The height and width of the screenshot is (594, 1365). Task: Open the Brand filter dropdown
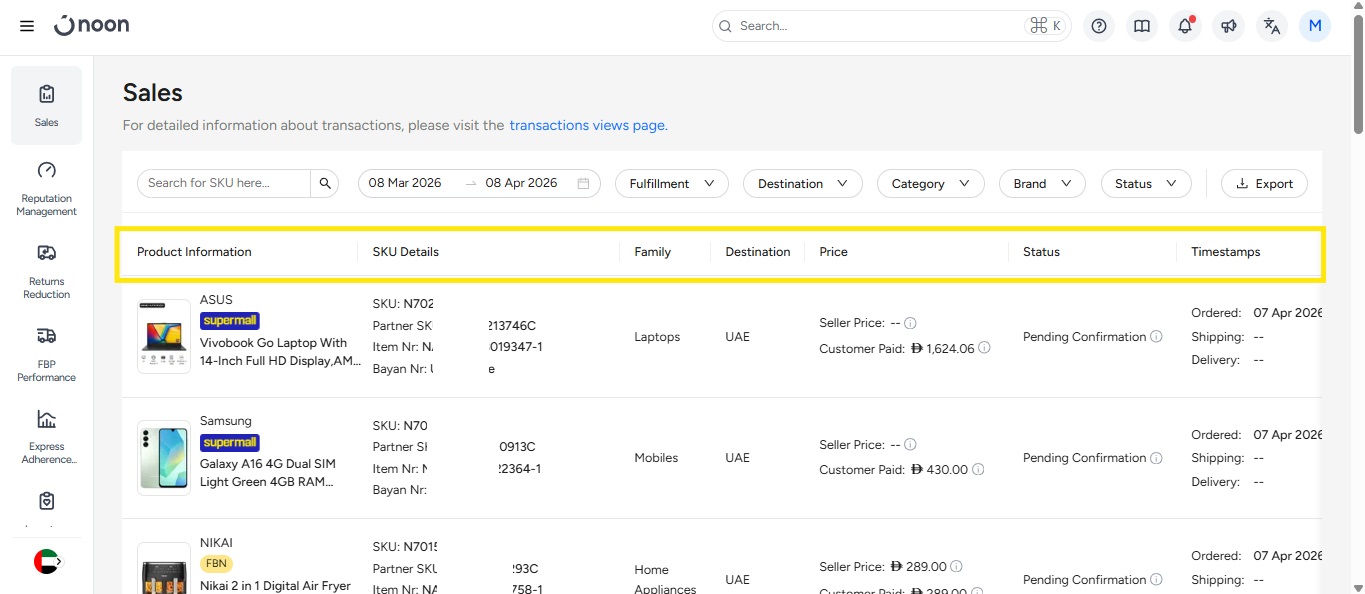pos(1041,184)
